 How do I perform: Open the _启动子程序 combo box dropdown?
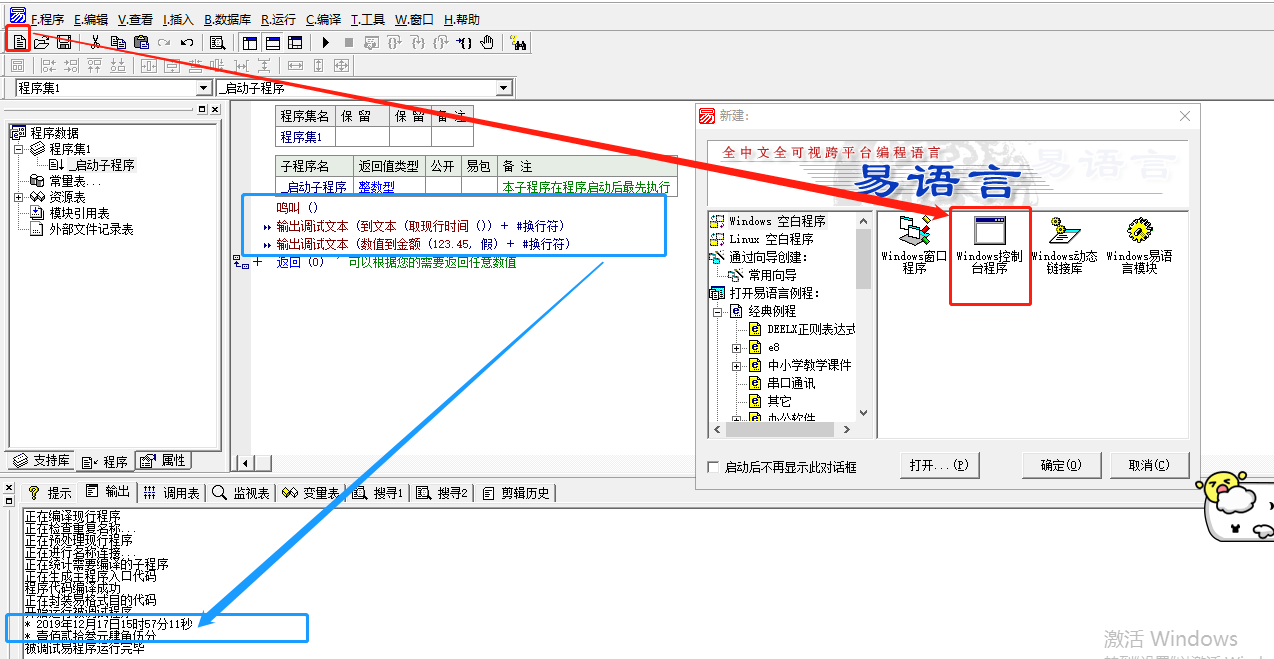tap(504, 88)
